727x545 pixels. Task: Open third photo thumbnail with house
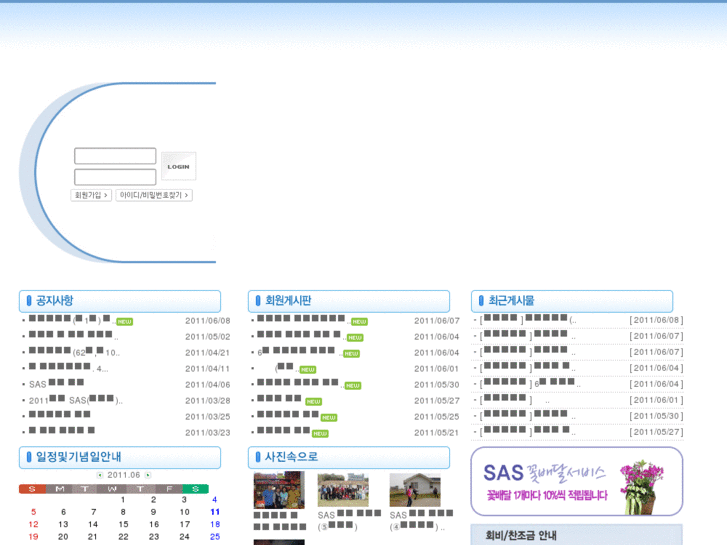click(415, 490)
